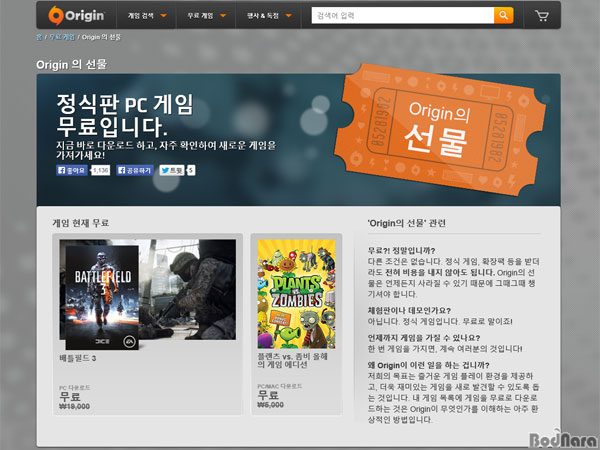
Task: Open the Battlefield 3 box art
Action: (102, 297)
